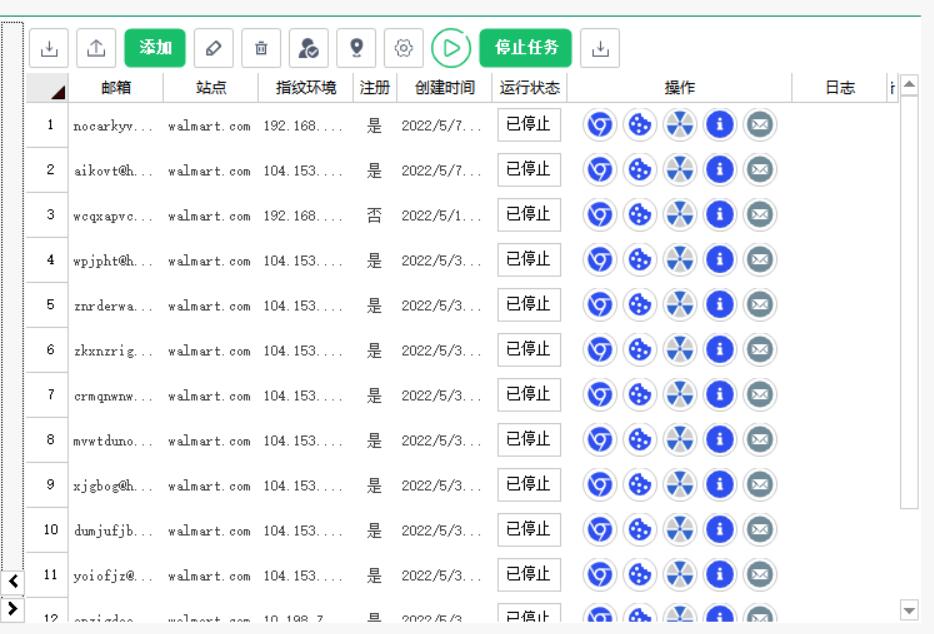This screenshot has width=934, height=634.
Task: Click the upload export icon in toolbar
Action: pyautogui.click(x=96, y=48)
